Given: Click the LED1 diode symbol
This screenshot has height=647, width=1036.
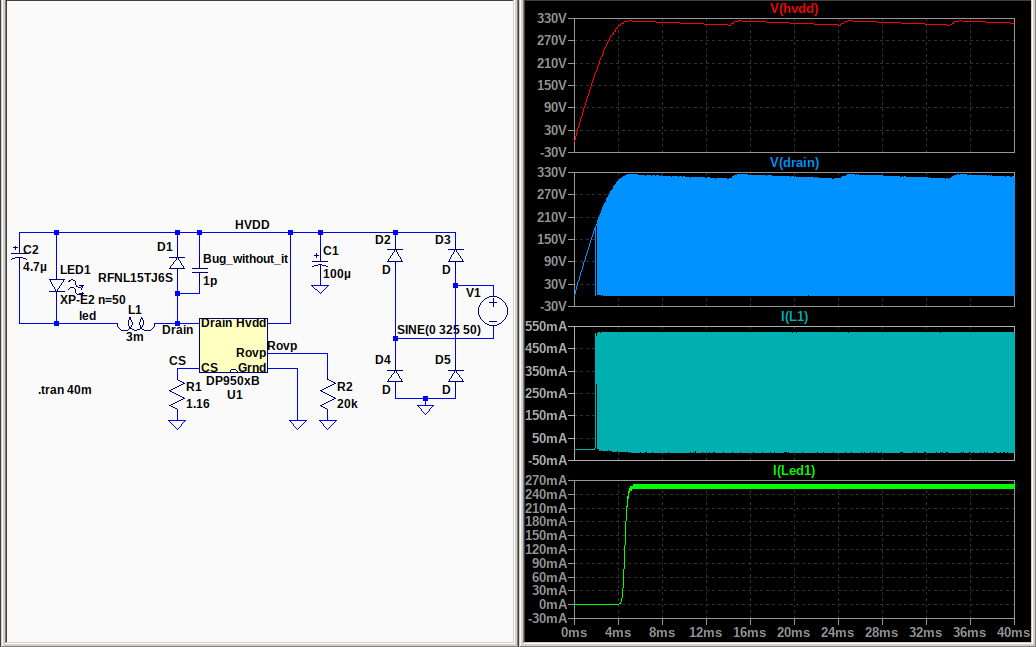Looking at the screenshot, I should click(x=59, y=286).
